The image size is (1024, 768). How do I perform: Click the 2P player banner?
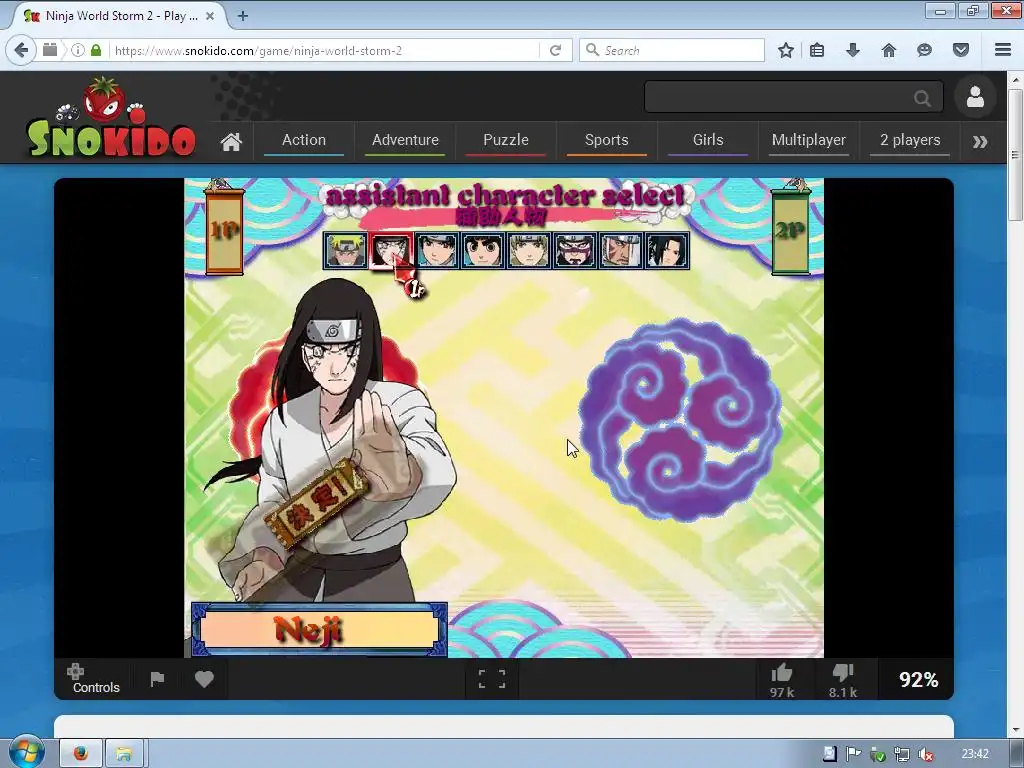tap(790, 229)
